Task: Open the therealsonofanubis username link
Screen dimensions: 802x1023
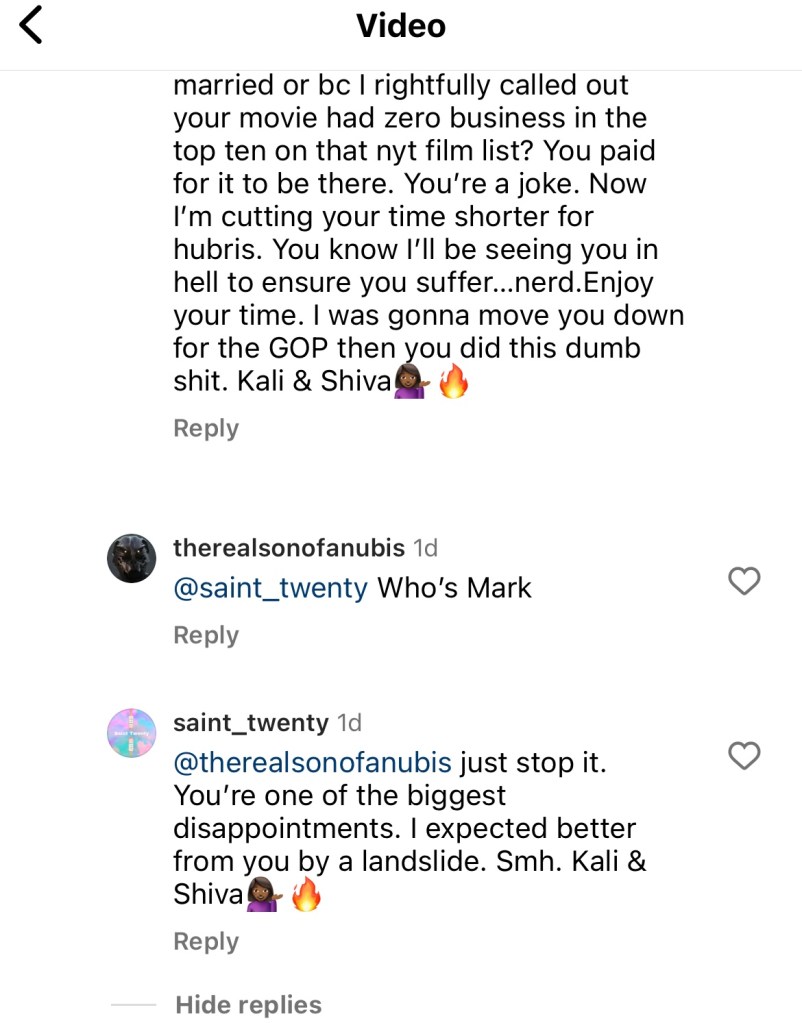Action: click(x=288, y=548)
